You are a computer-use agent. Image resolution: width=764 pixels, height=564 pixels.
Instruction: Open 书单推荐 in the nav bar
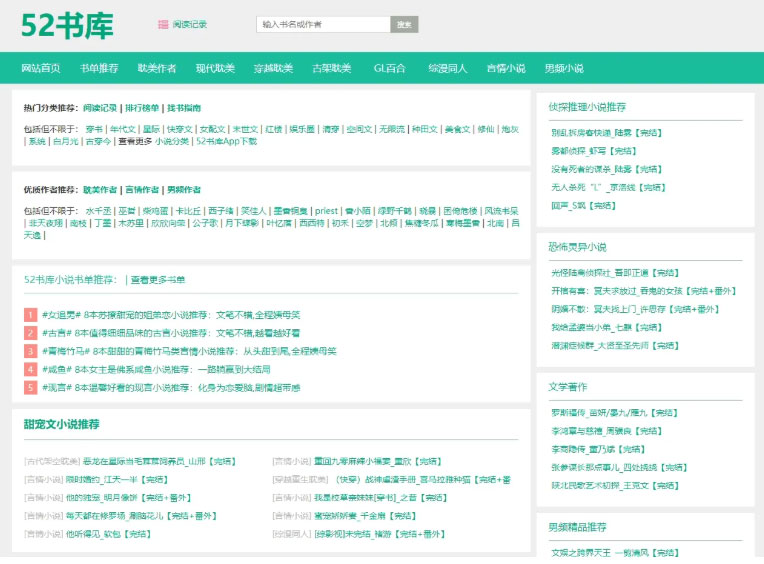tap(99, 68)
